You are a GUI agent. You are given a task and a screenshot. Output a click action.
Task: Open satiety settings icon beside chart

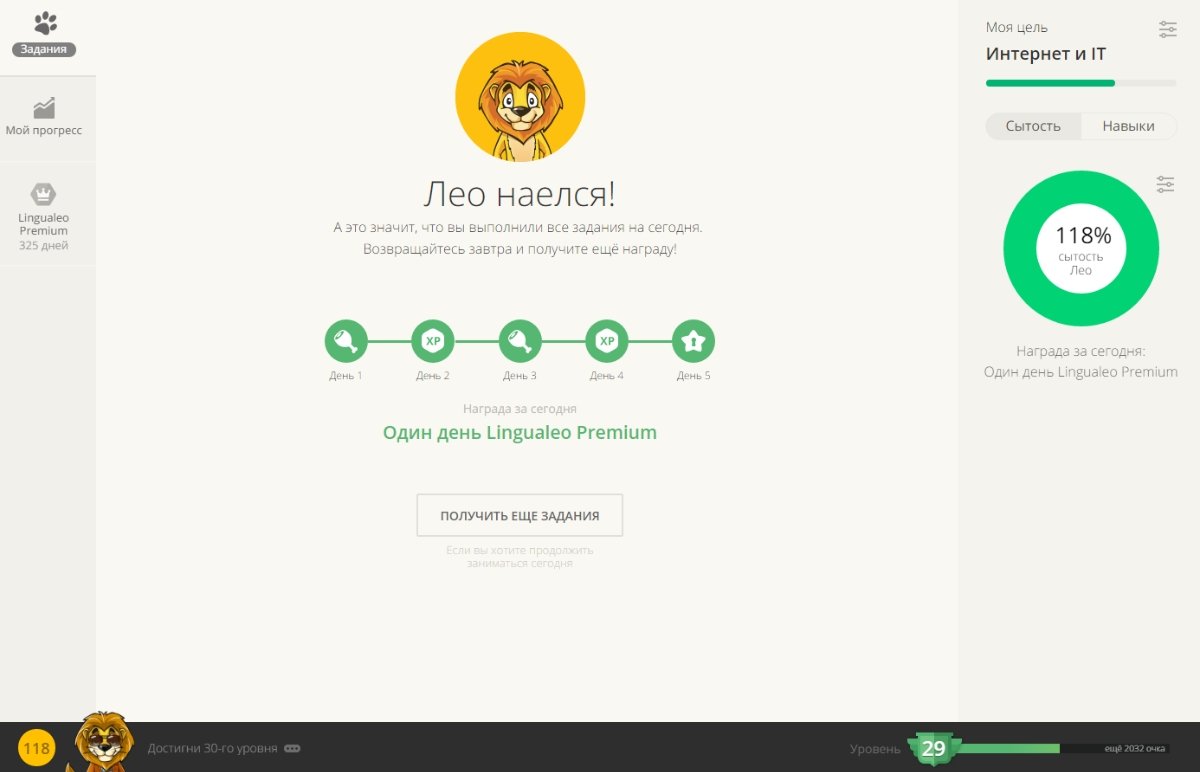tap(1165, 184)
